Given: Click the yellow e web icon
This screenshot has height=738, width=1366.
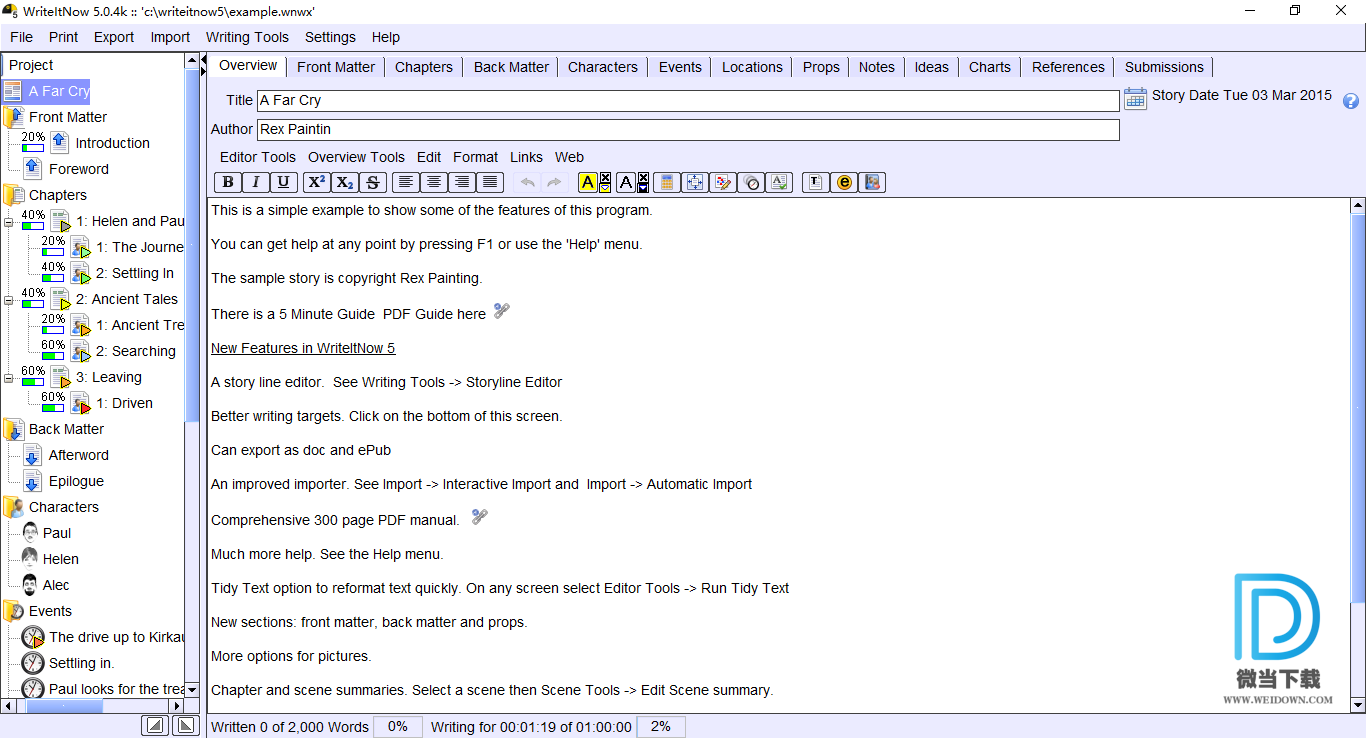Looking at the screenshot, I should [844, 182].
